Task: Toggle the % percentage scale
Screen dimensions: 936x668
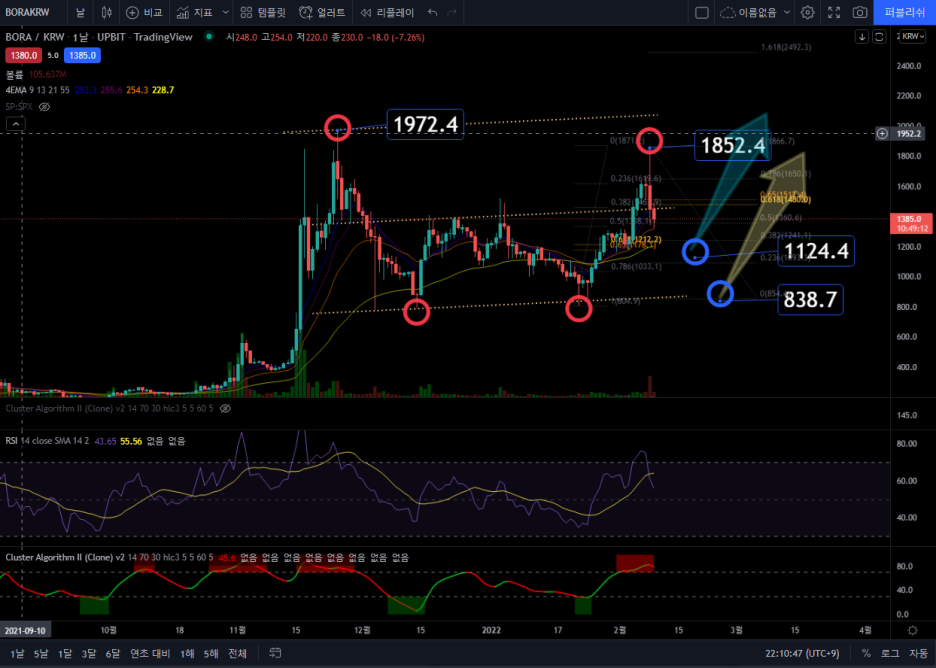Action: (866, 654)
